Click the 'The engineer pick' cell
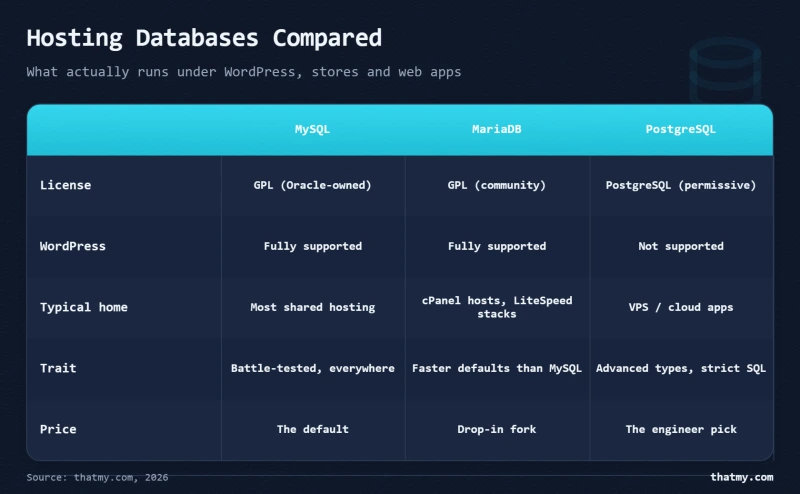 tap(681, 429)
